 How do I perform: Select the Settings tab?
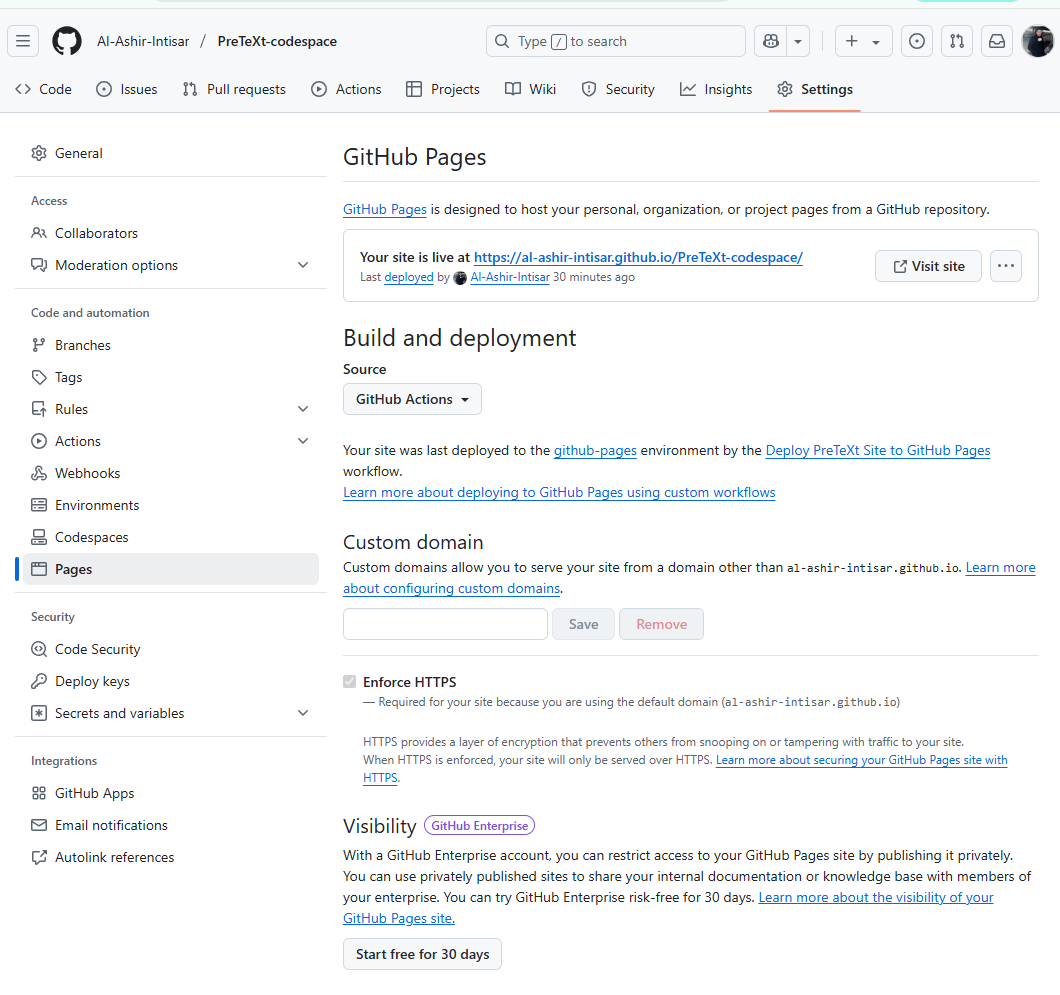(x=815, y=89)
